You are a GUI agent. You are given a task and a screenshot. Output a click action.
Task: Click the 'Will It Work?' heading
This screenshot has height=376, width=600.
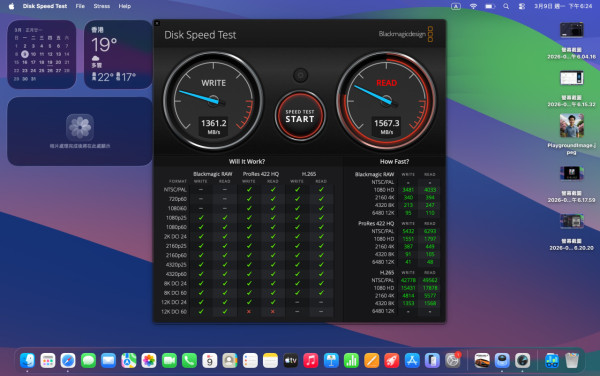(x=247, y=161)
